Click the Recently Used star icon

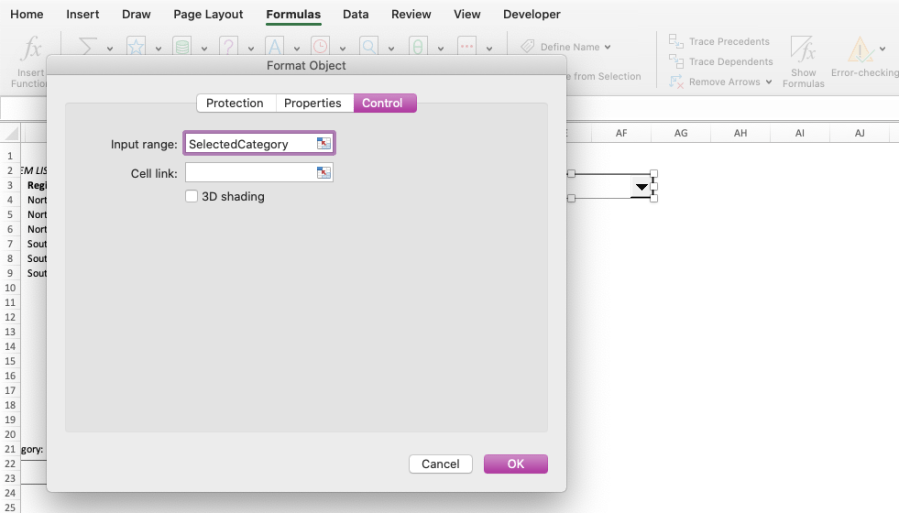coord(136,46)
